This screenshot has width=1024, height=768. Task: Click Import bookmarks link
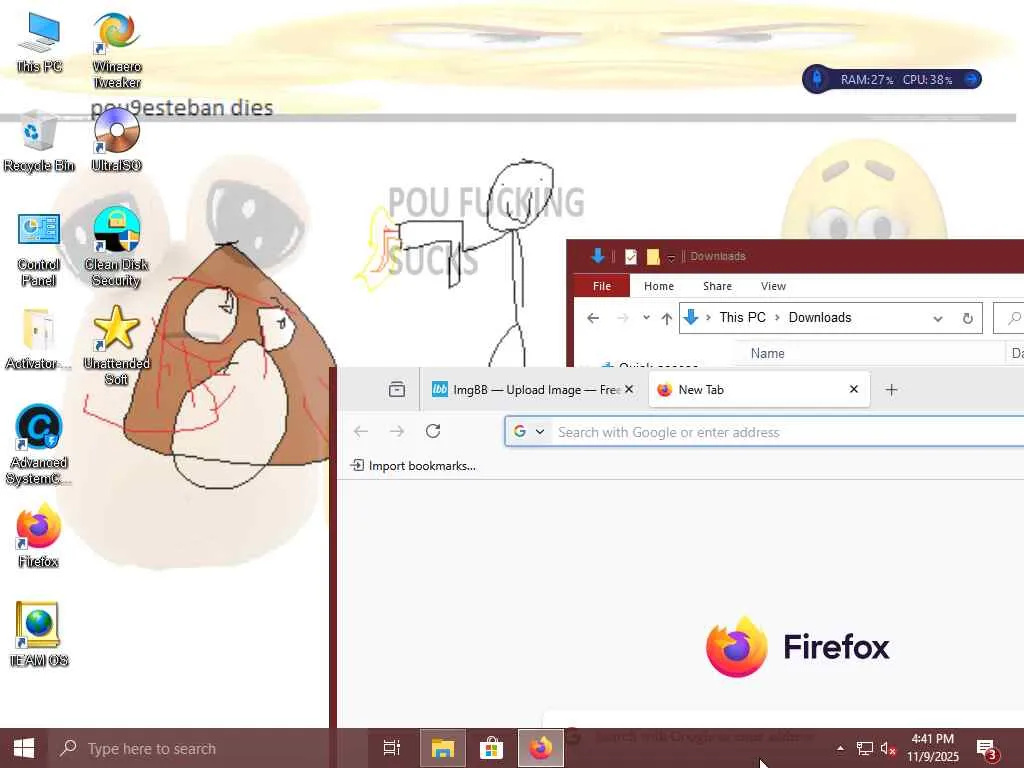point(413,466)
